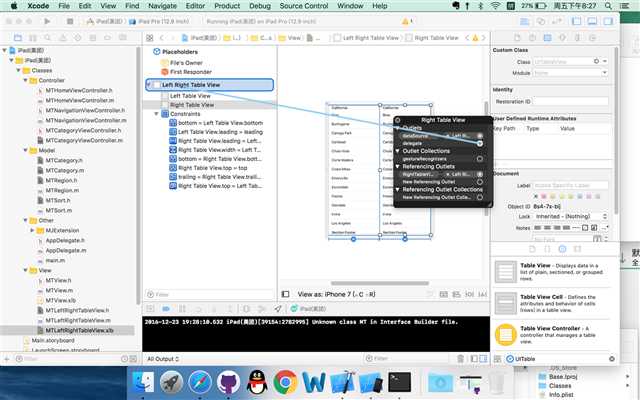640x400 pixels.
Task: Click the gestureRecognizers outlet circle
Action: click(480, 159)
